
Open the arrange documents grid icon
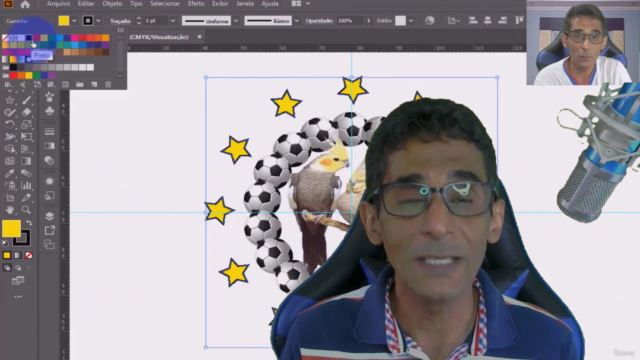[x=296, y=4]
